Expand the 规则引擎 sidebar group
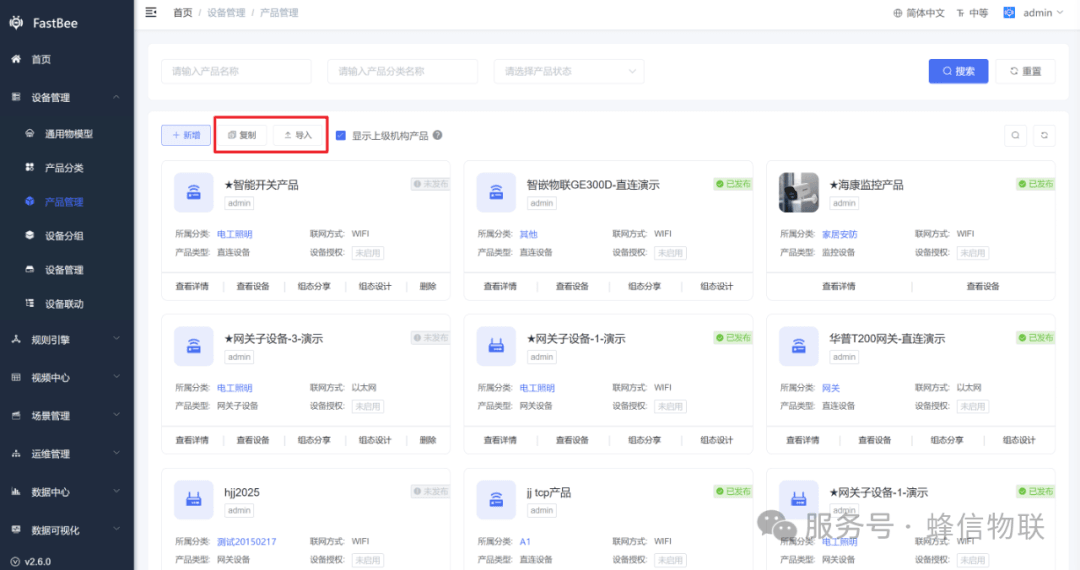 click(67, 339)
